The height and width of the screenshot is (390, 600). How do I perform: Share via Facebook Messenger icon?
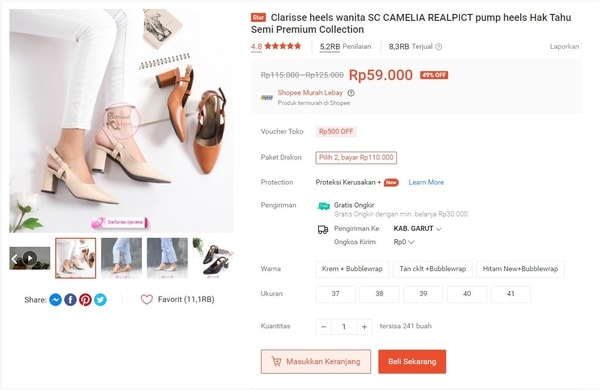coord(55,300)
